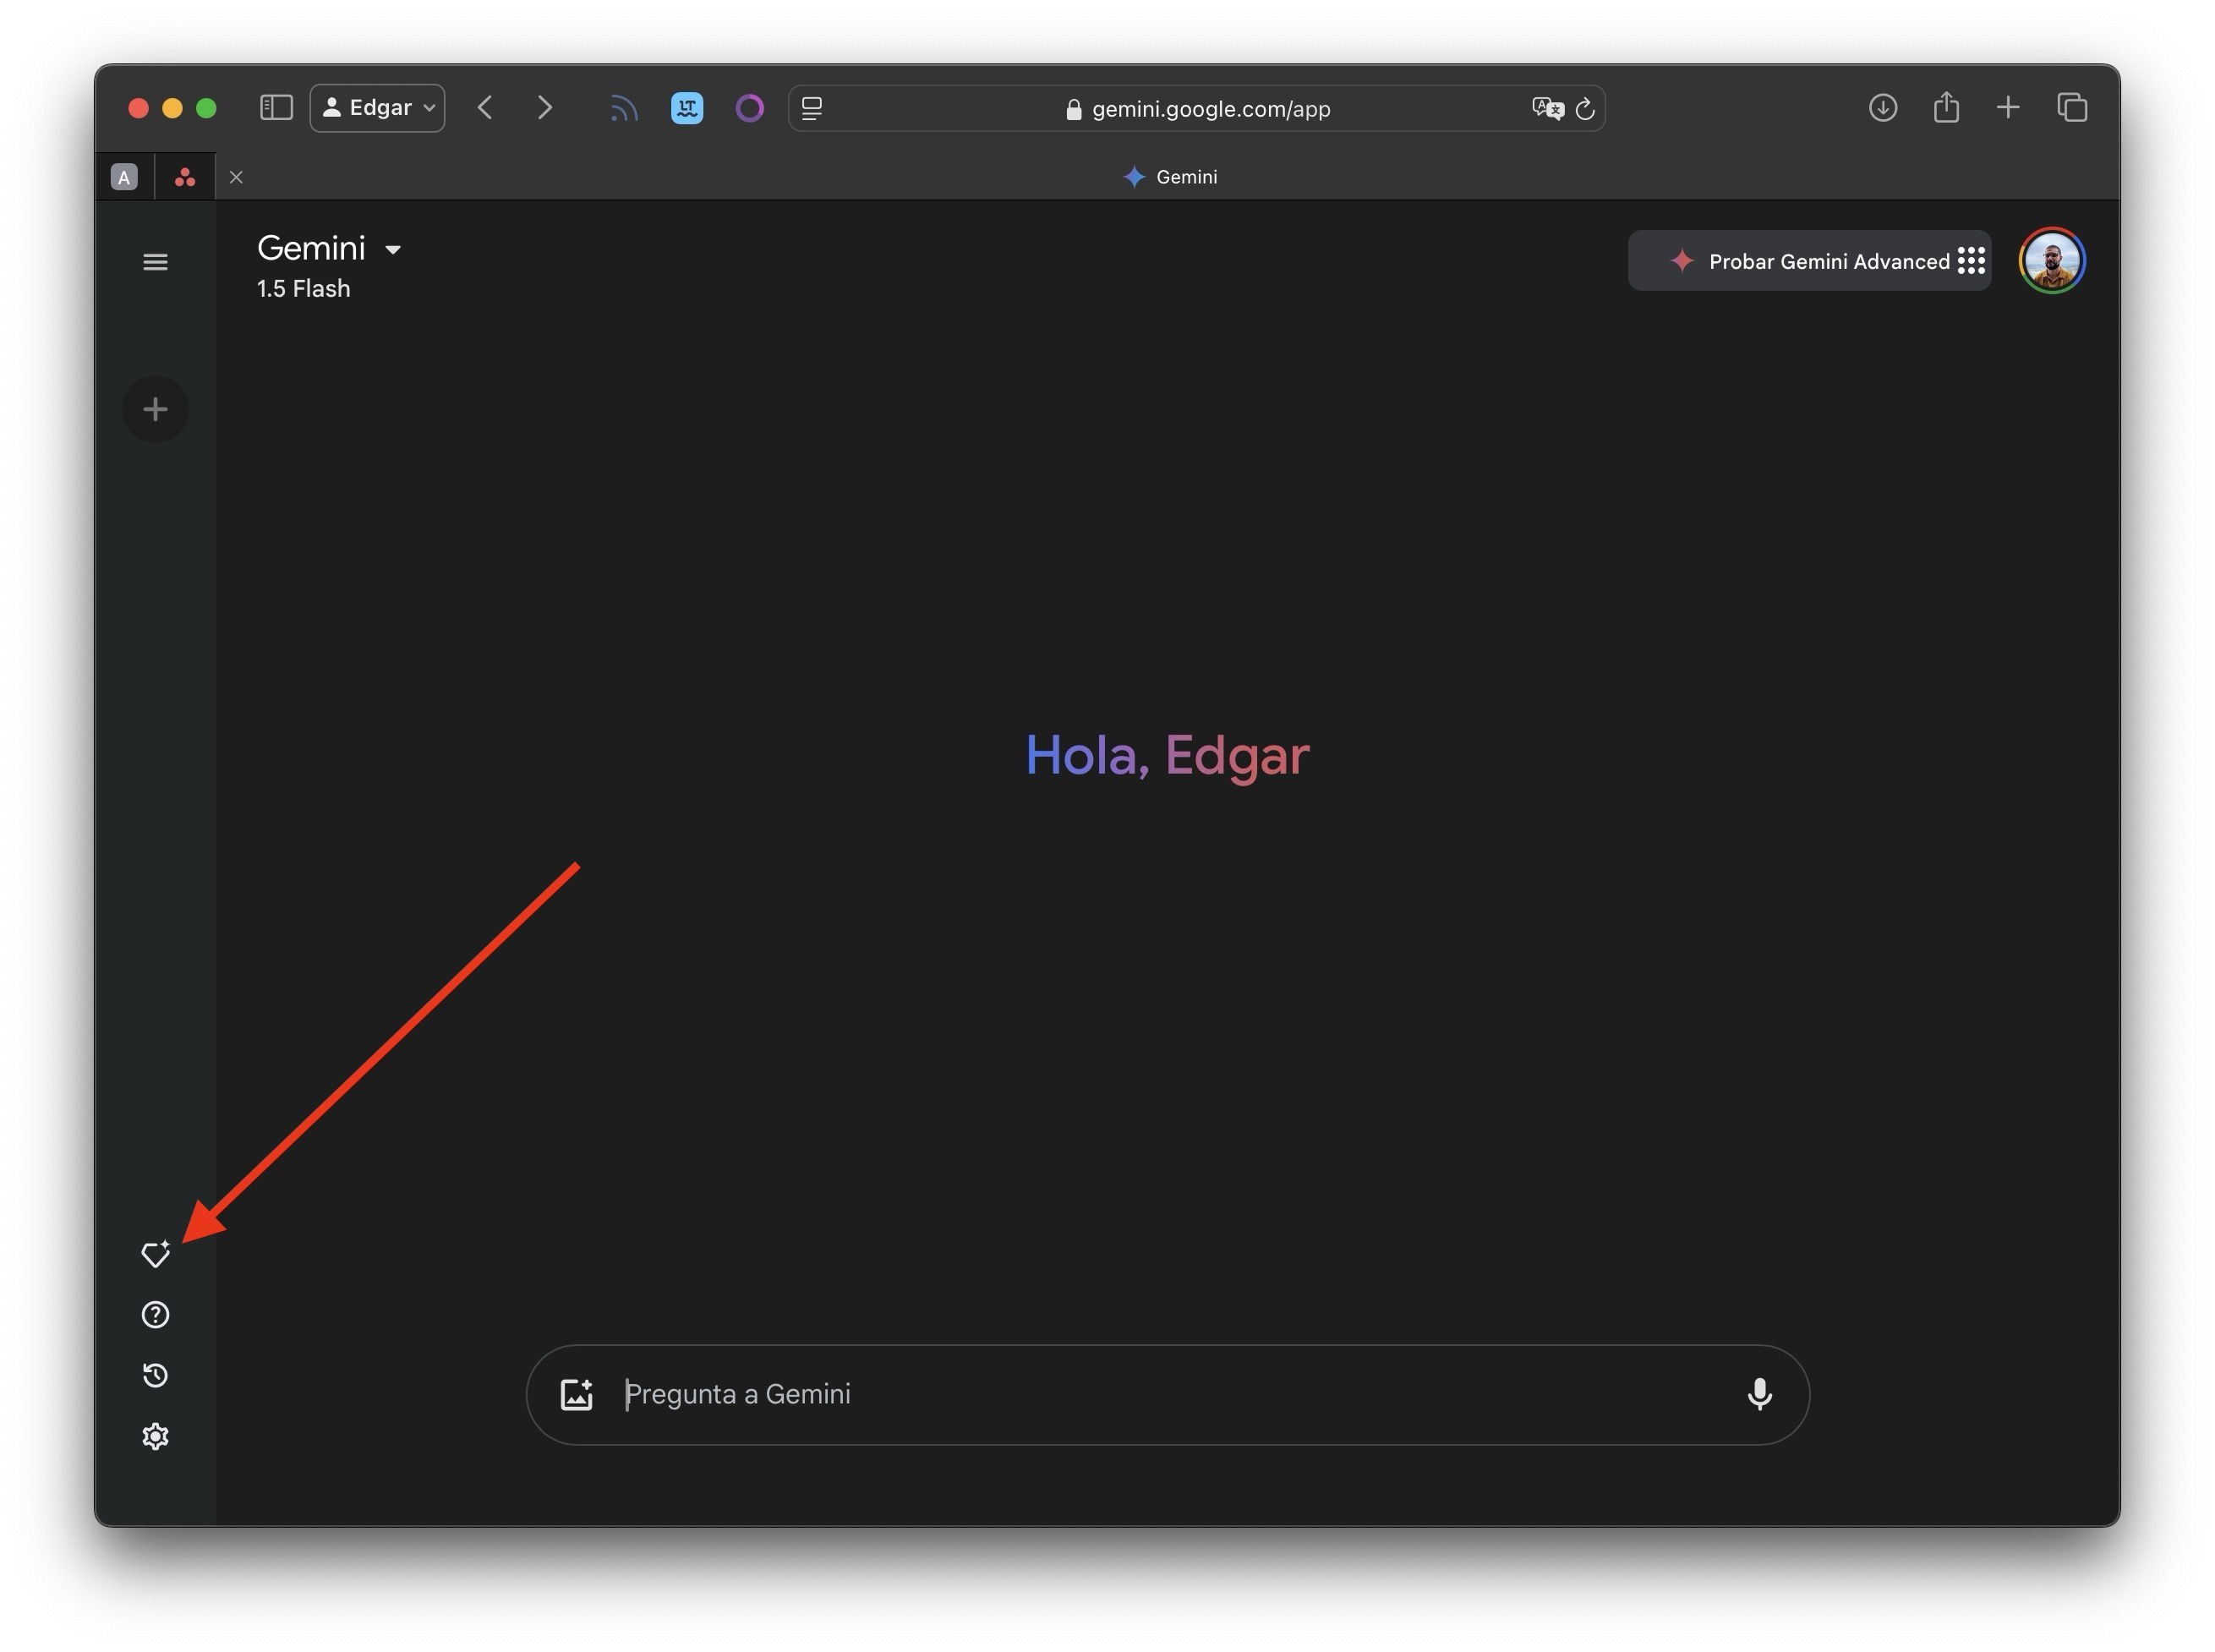Image resolution: width=2215 pixels, height=1652 pixels.
Task: Click the blue translate extension icon
Action: point(687,108)
